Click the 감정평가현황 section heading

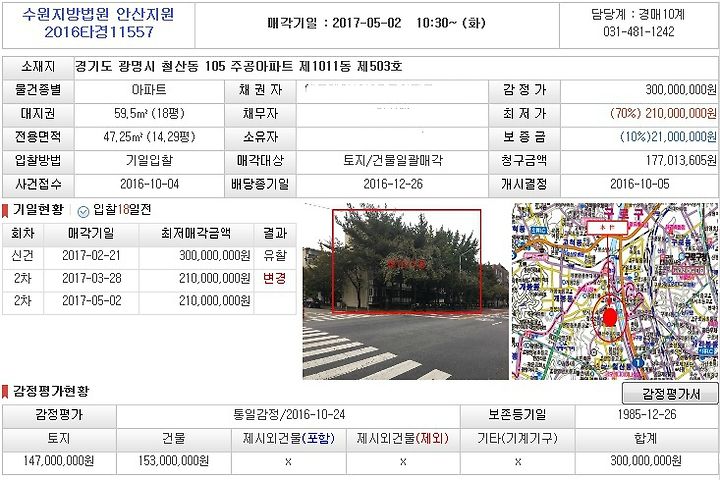(51, 392)
